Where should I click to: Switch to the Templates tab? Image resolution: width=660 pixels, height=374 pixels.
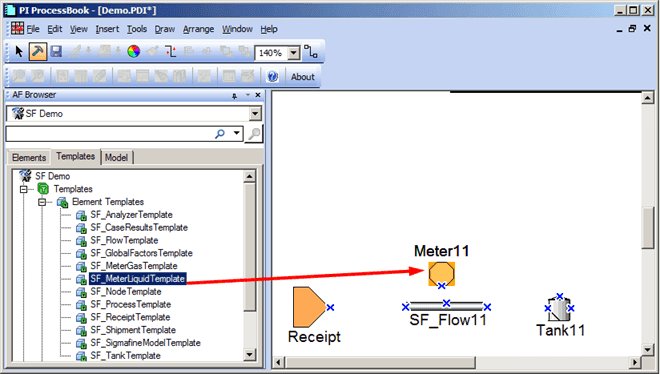pos(76,156)
